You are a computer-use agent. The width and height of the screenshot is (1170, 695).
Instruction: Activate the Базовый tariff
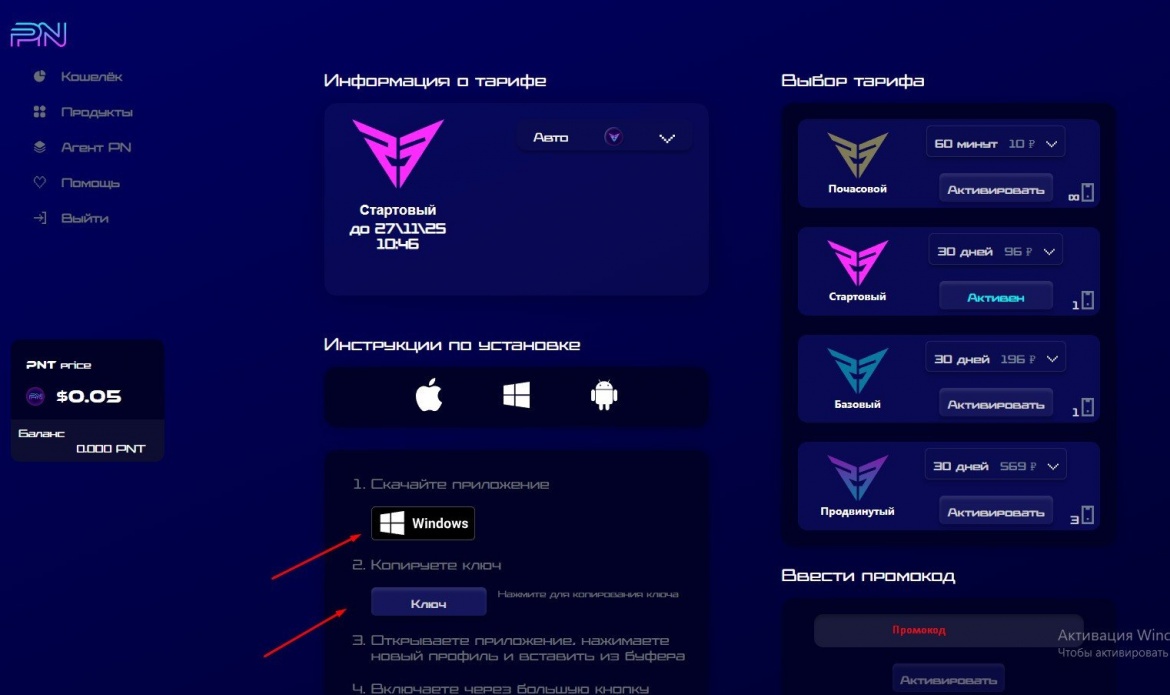pyautogui.click(x=995, y=404)
